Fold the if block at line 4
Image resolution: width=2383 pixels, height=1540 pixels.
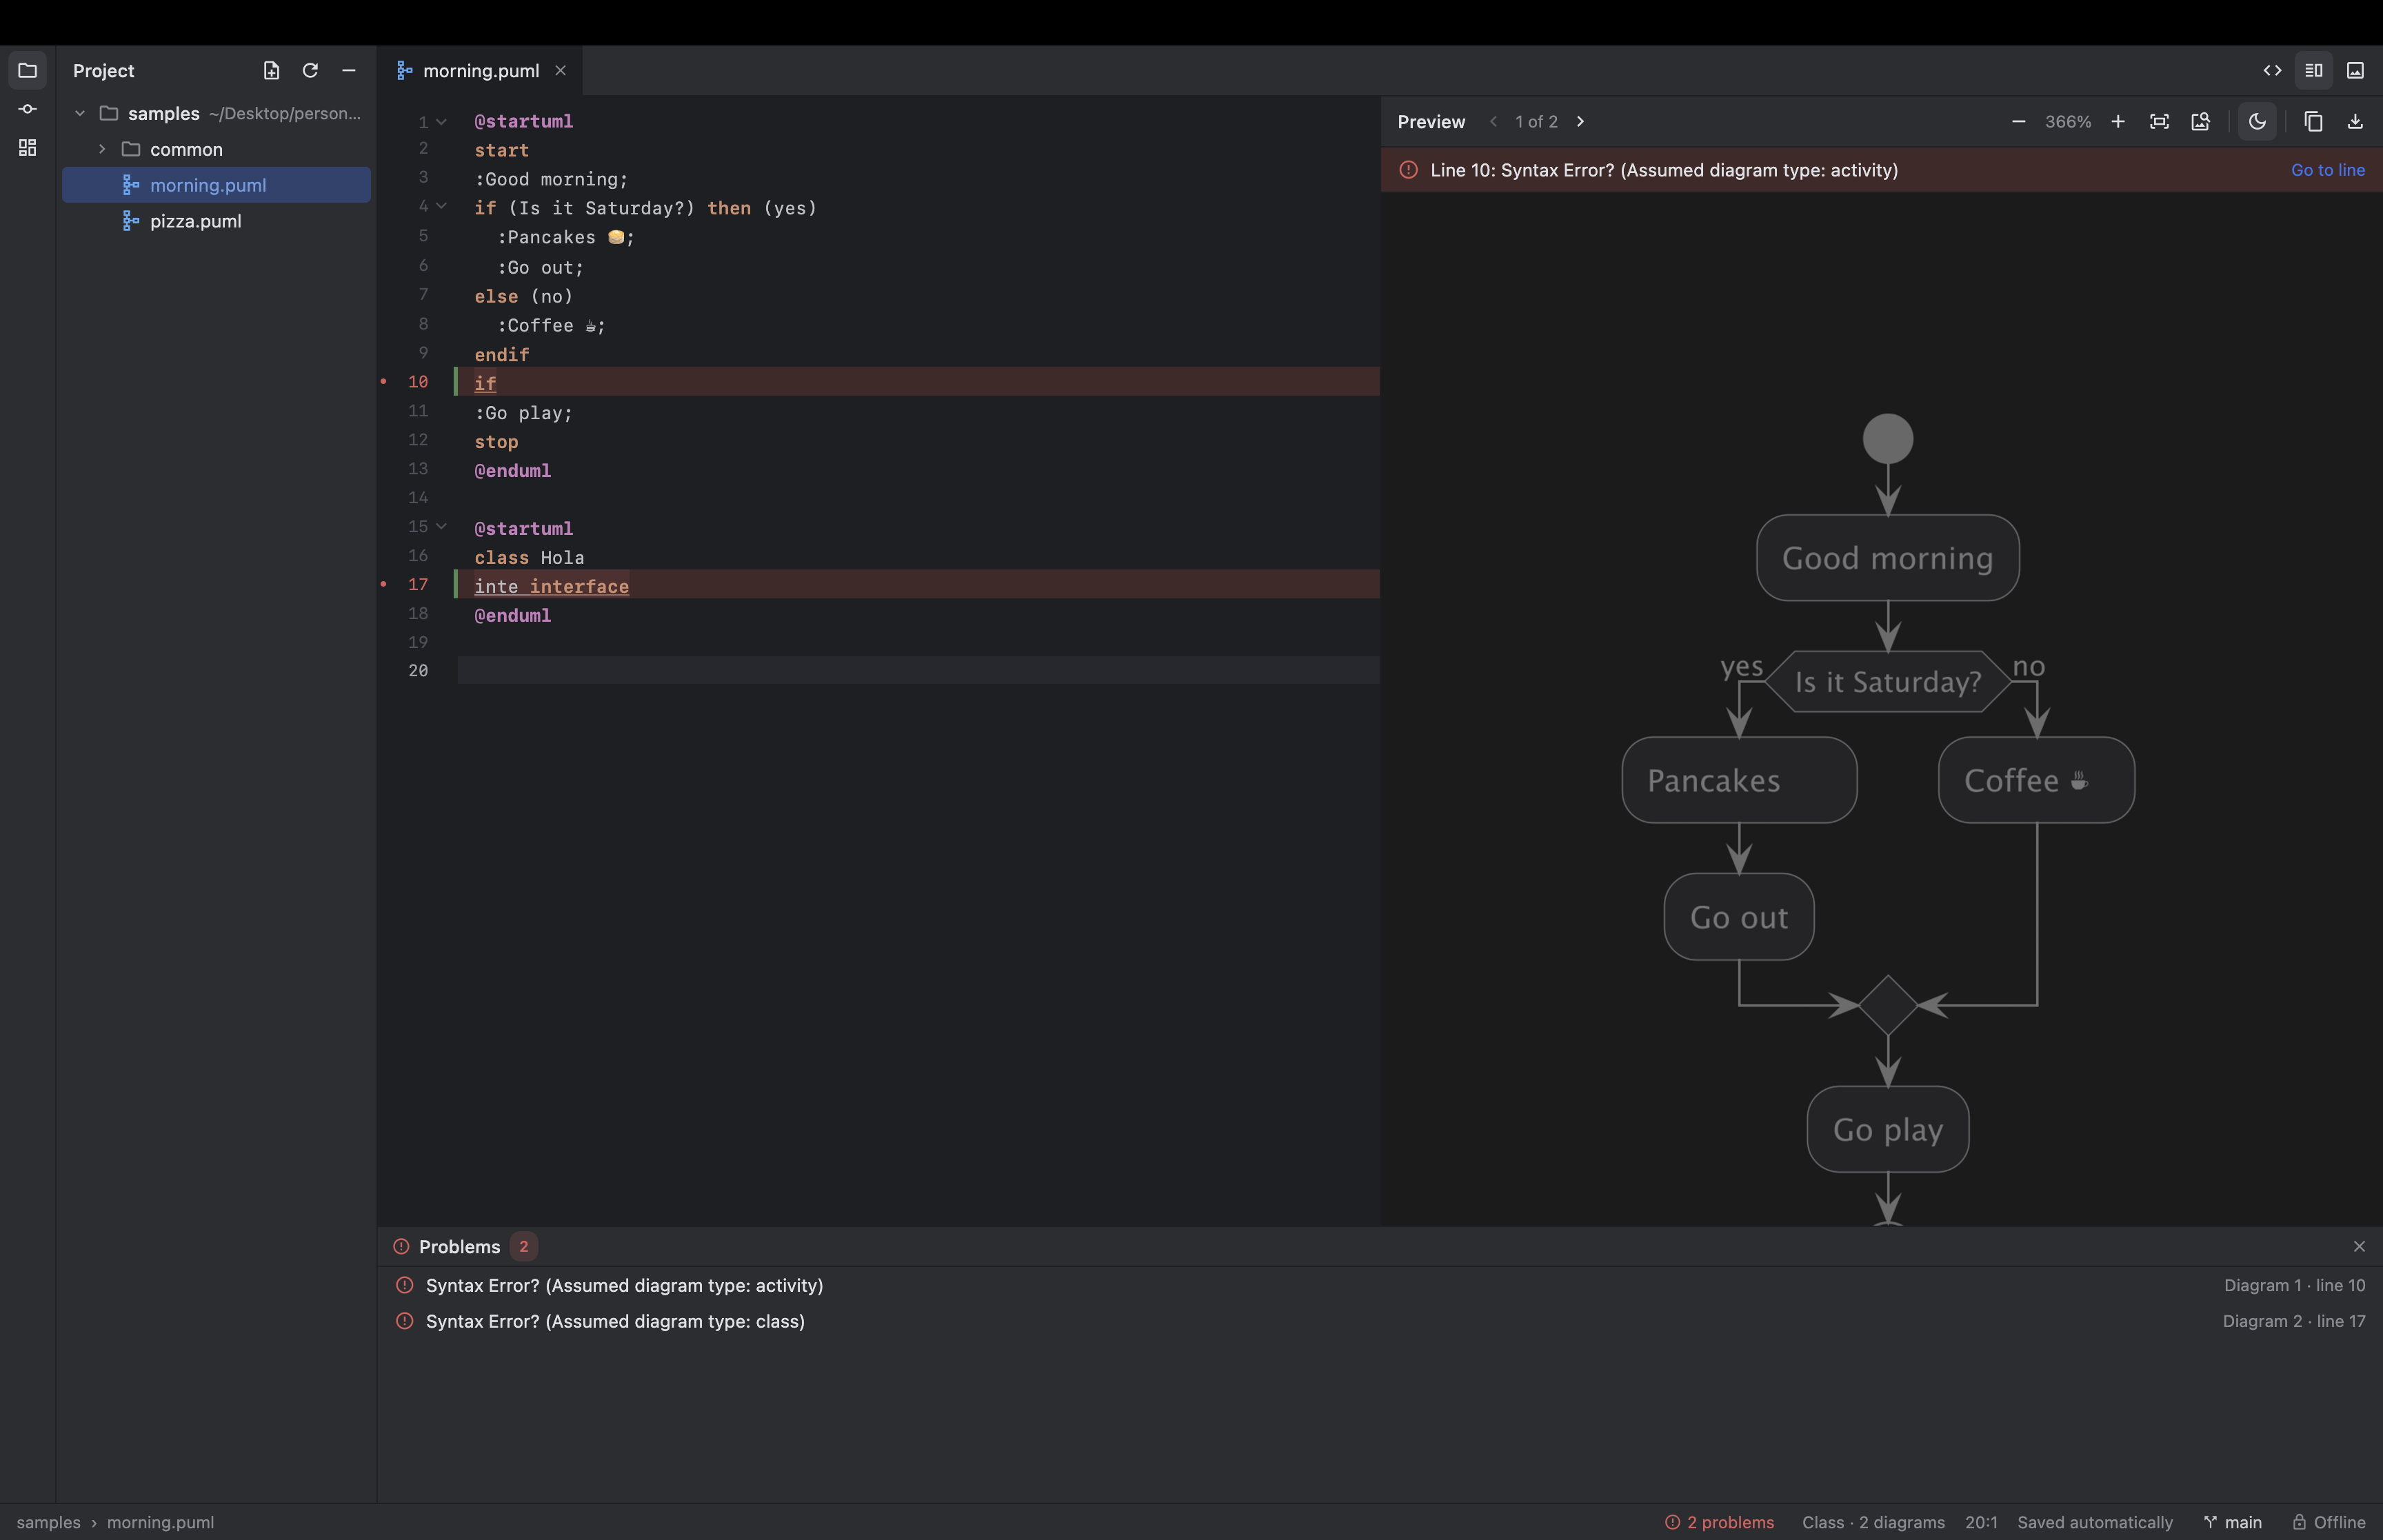coord(441,206)
